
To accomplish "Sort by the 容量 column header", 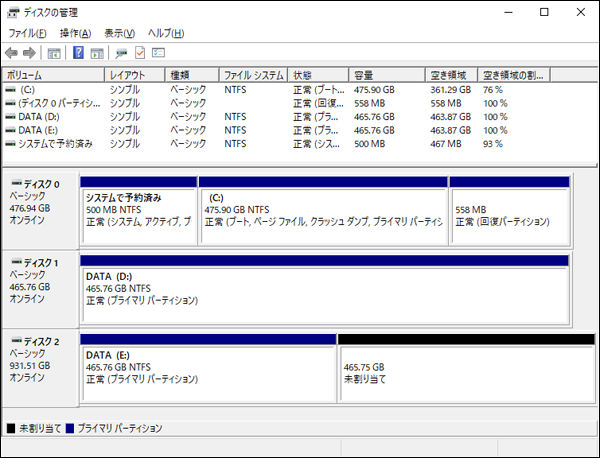I will (387, 75).
